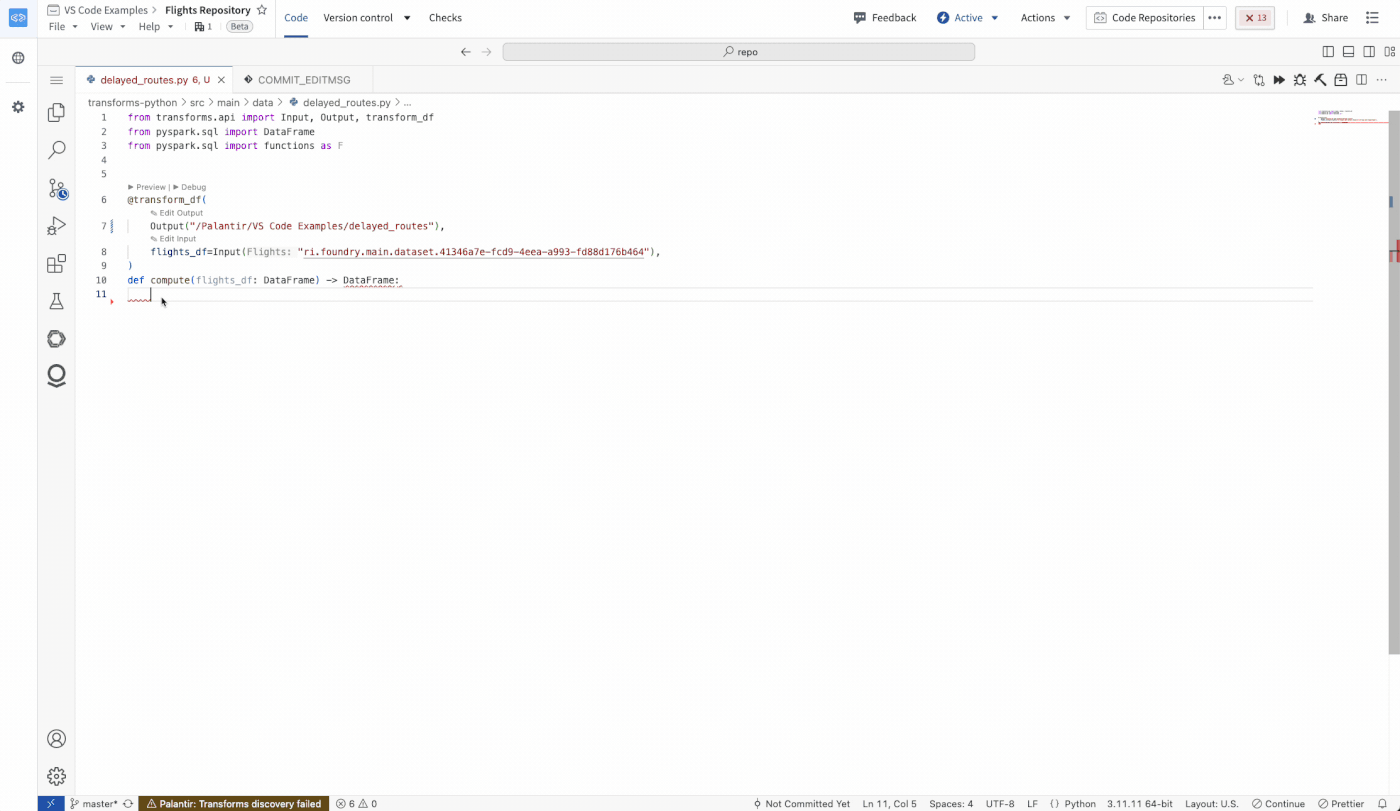The width and height of the screenshot is (1400, 811).
Task: Click the data folder in the breadcrumb
Action: coord(262,102)
